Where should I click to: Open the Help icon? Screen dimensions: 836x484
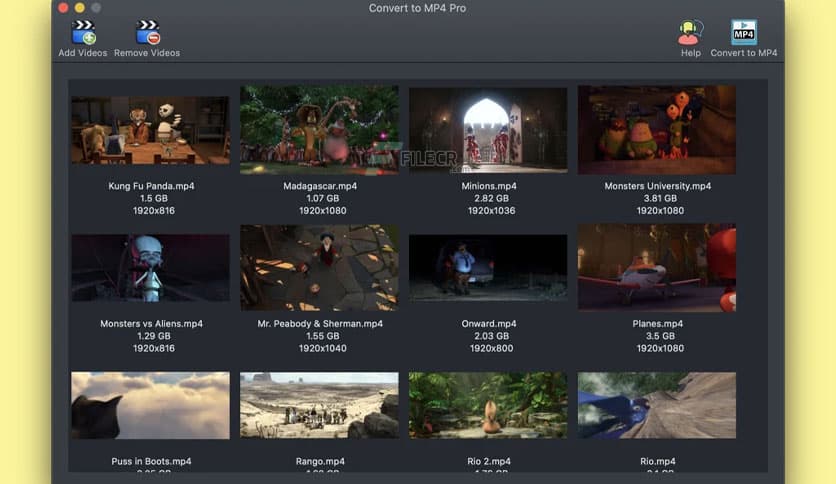point(690,33)
